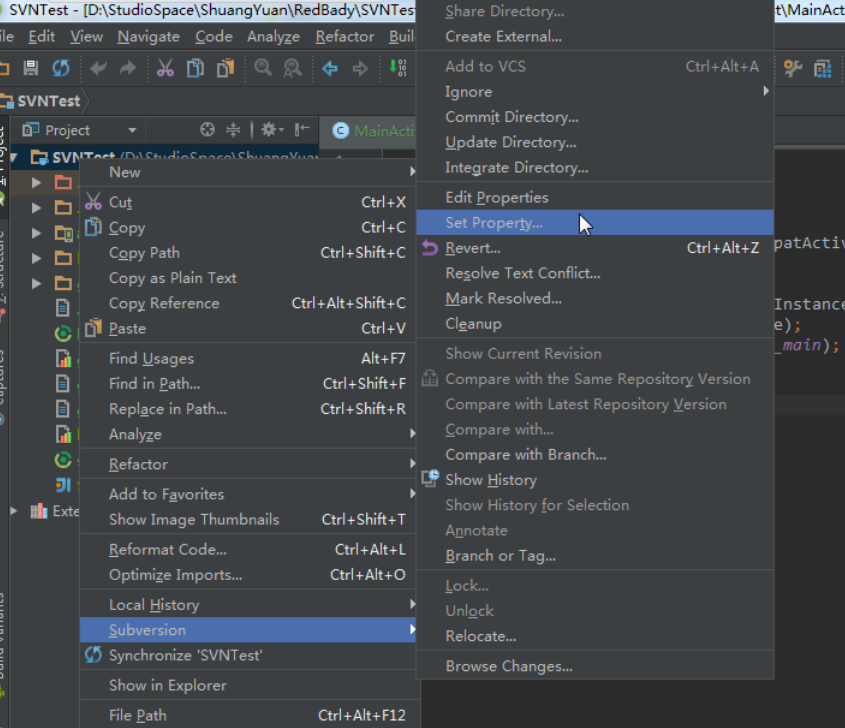845x728 pixels.
Task: Click the Synchronize toolbar icon
Action: coord(61,68)
